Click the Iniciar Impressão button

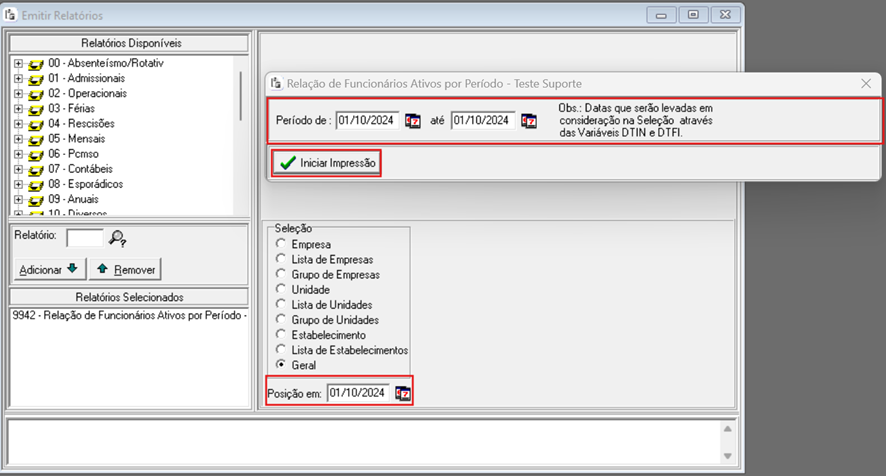pyautogui.click(x=328, y=163)
